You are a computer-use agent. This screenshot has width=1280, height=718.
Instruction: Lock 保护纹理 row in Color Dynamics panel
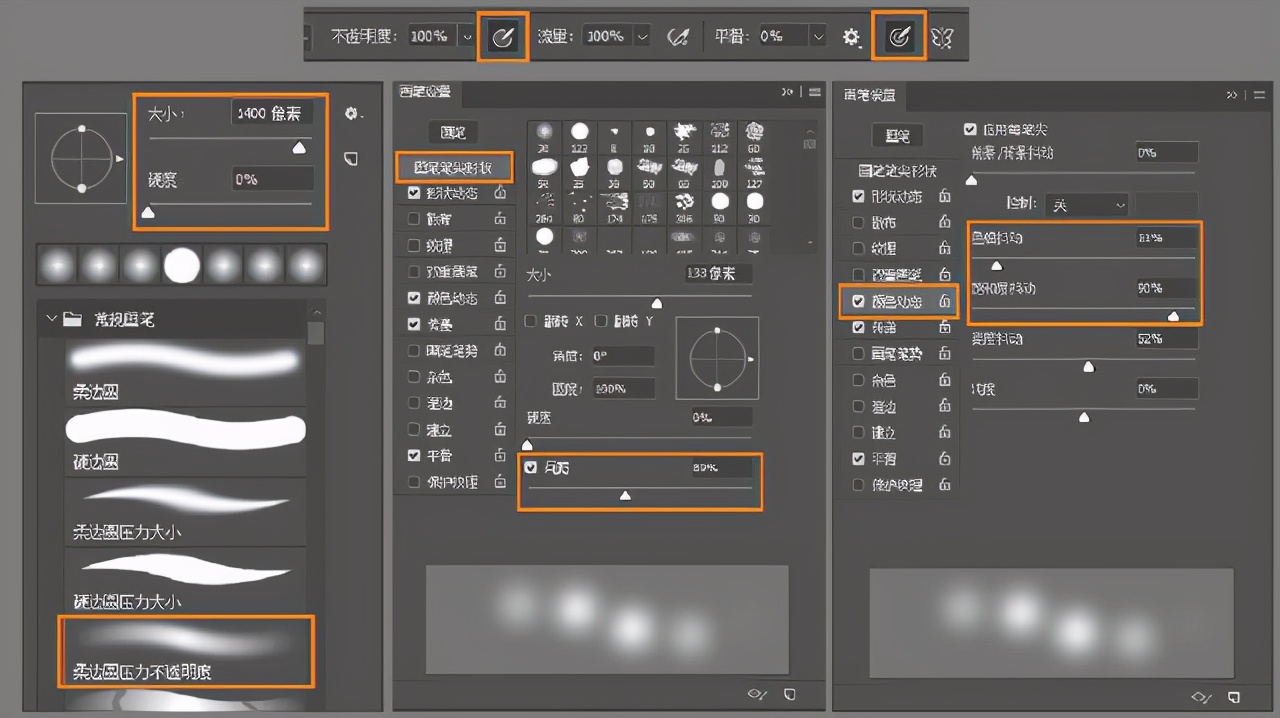(944, 485)
